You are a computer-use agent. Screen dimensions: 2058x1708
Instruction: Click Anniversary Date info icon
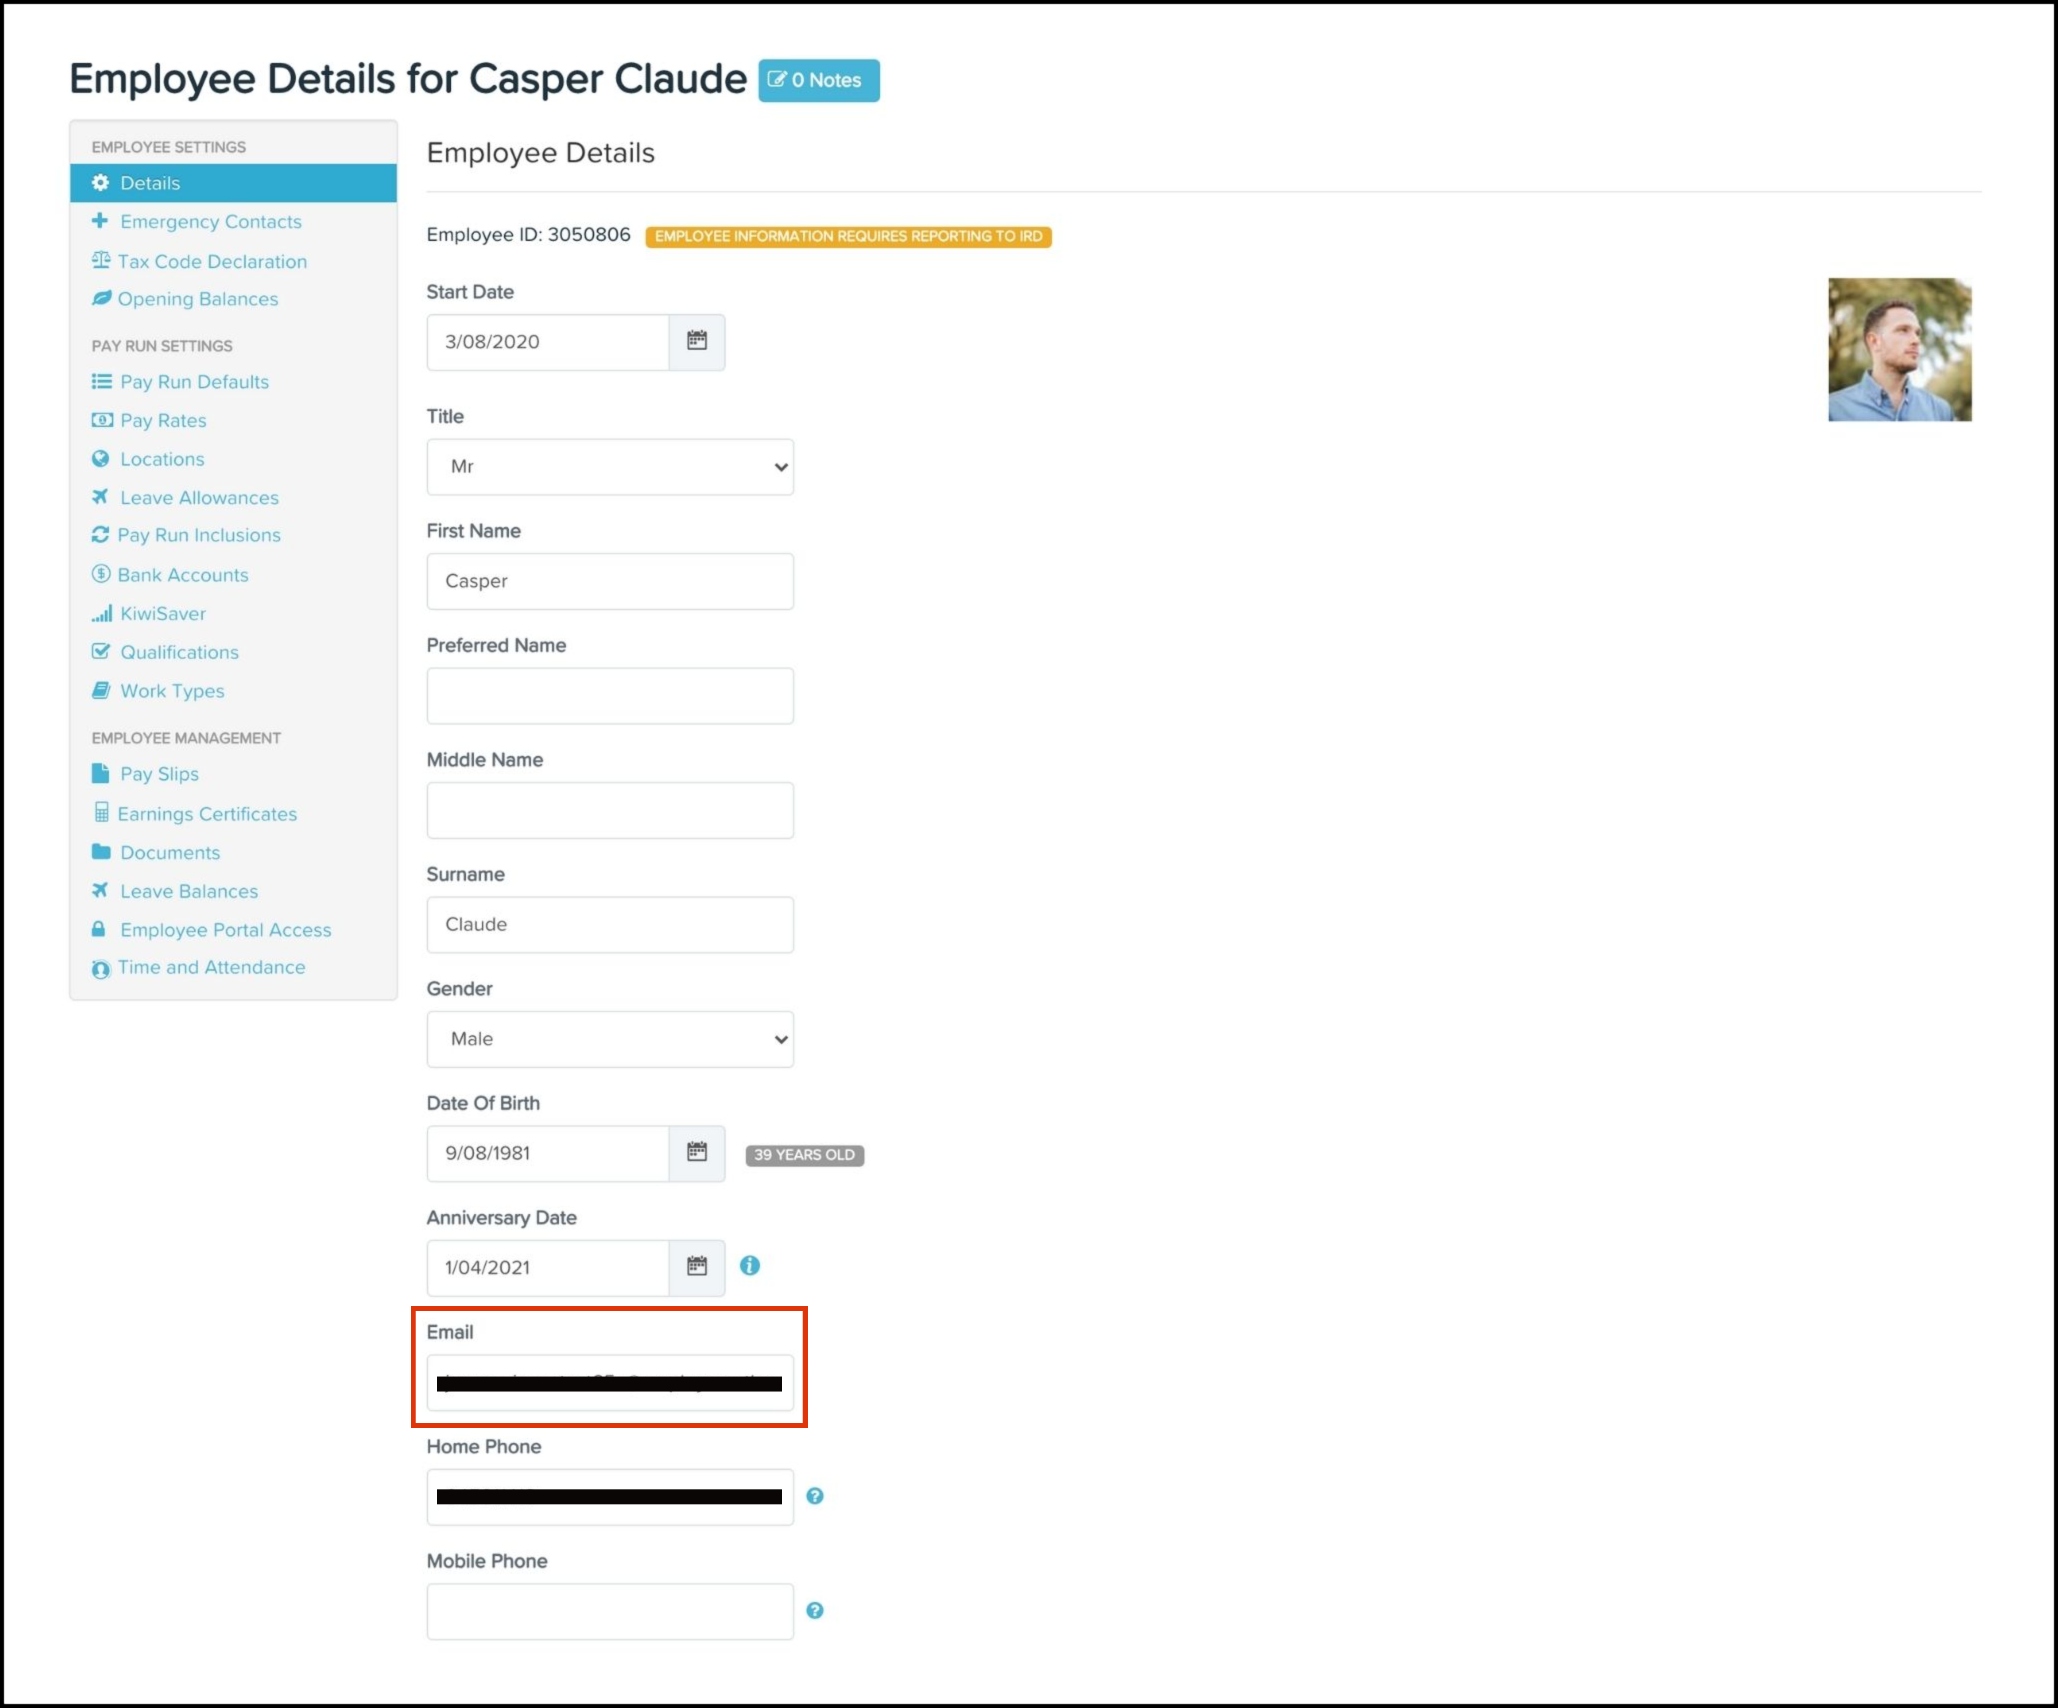749,1266
